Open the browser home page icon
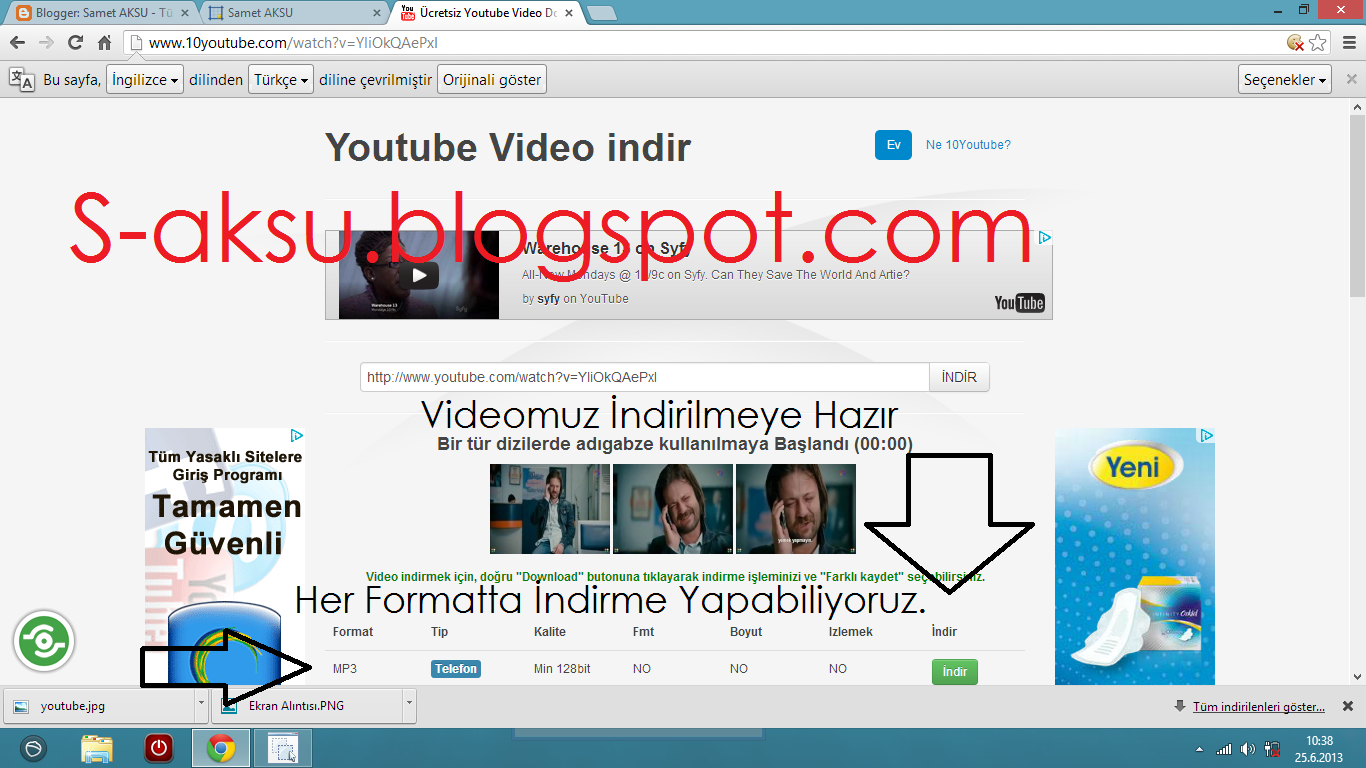The height and width of the screenshot is (768, 1366). click(104, 43)
